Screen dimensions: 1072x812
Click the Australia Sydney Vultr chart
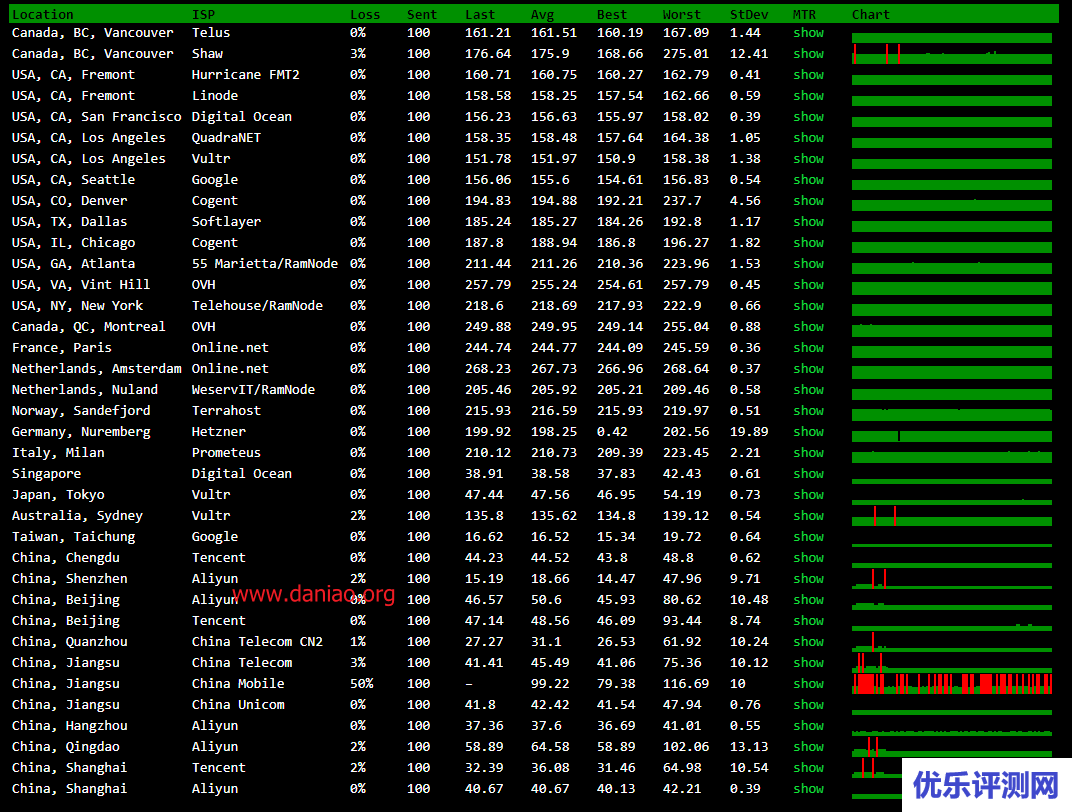[x=952, y=516]
